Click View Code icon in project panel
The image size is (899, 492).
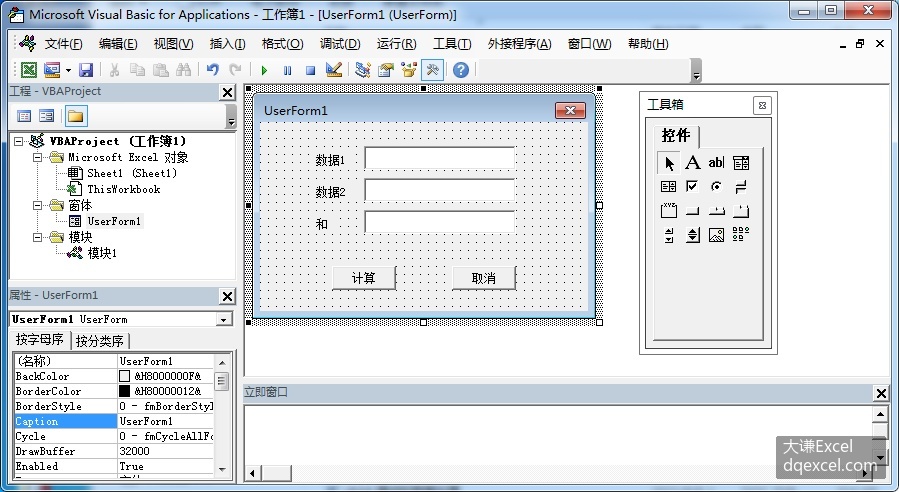[24, 116]
